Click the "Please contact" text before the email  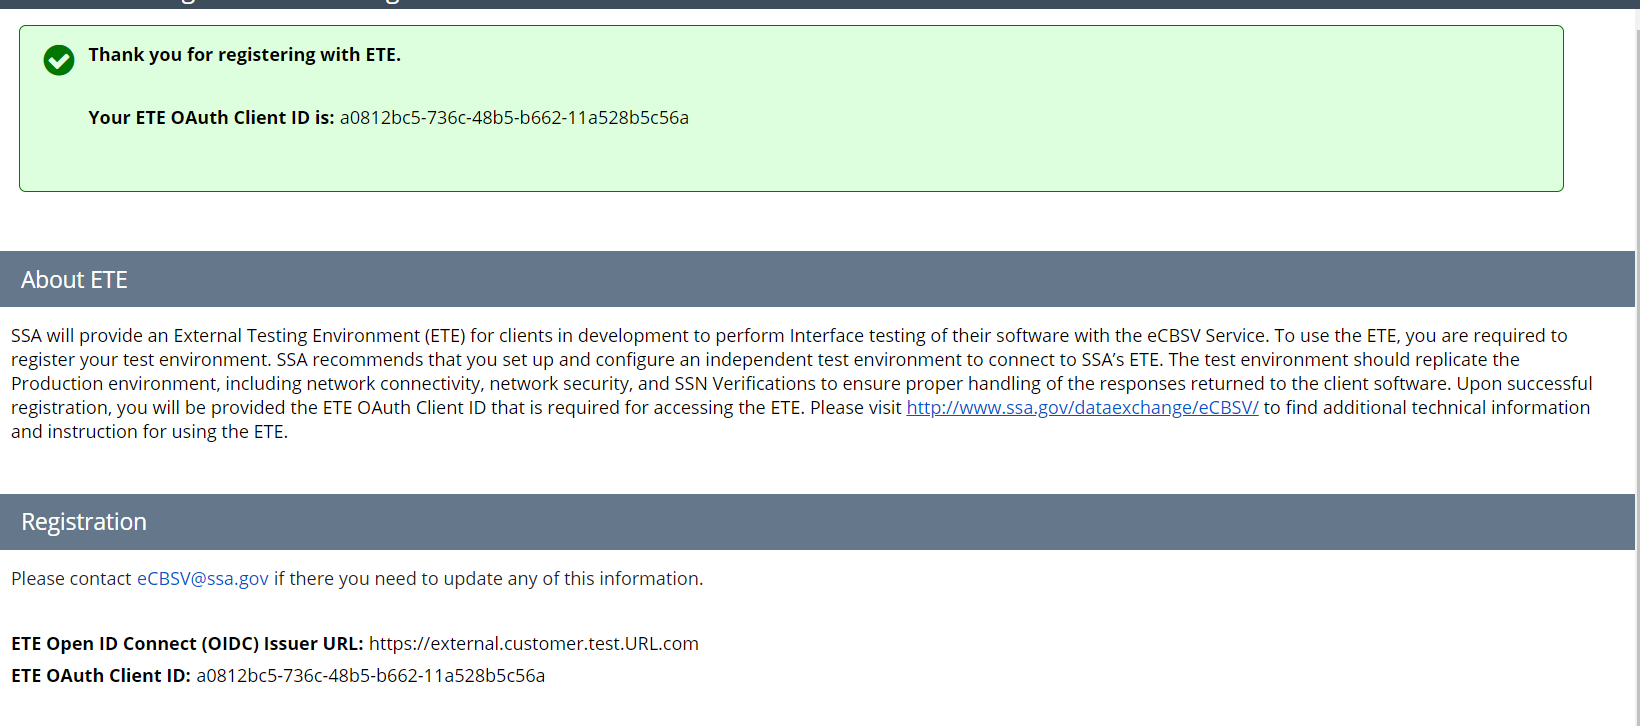71,579
